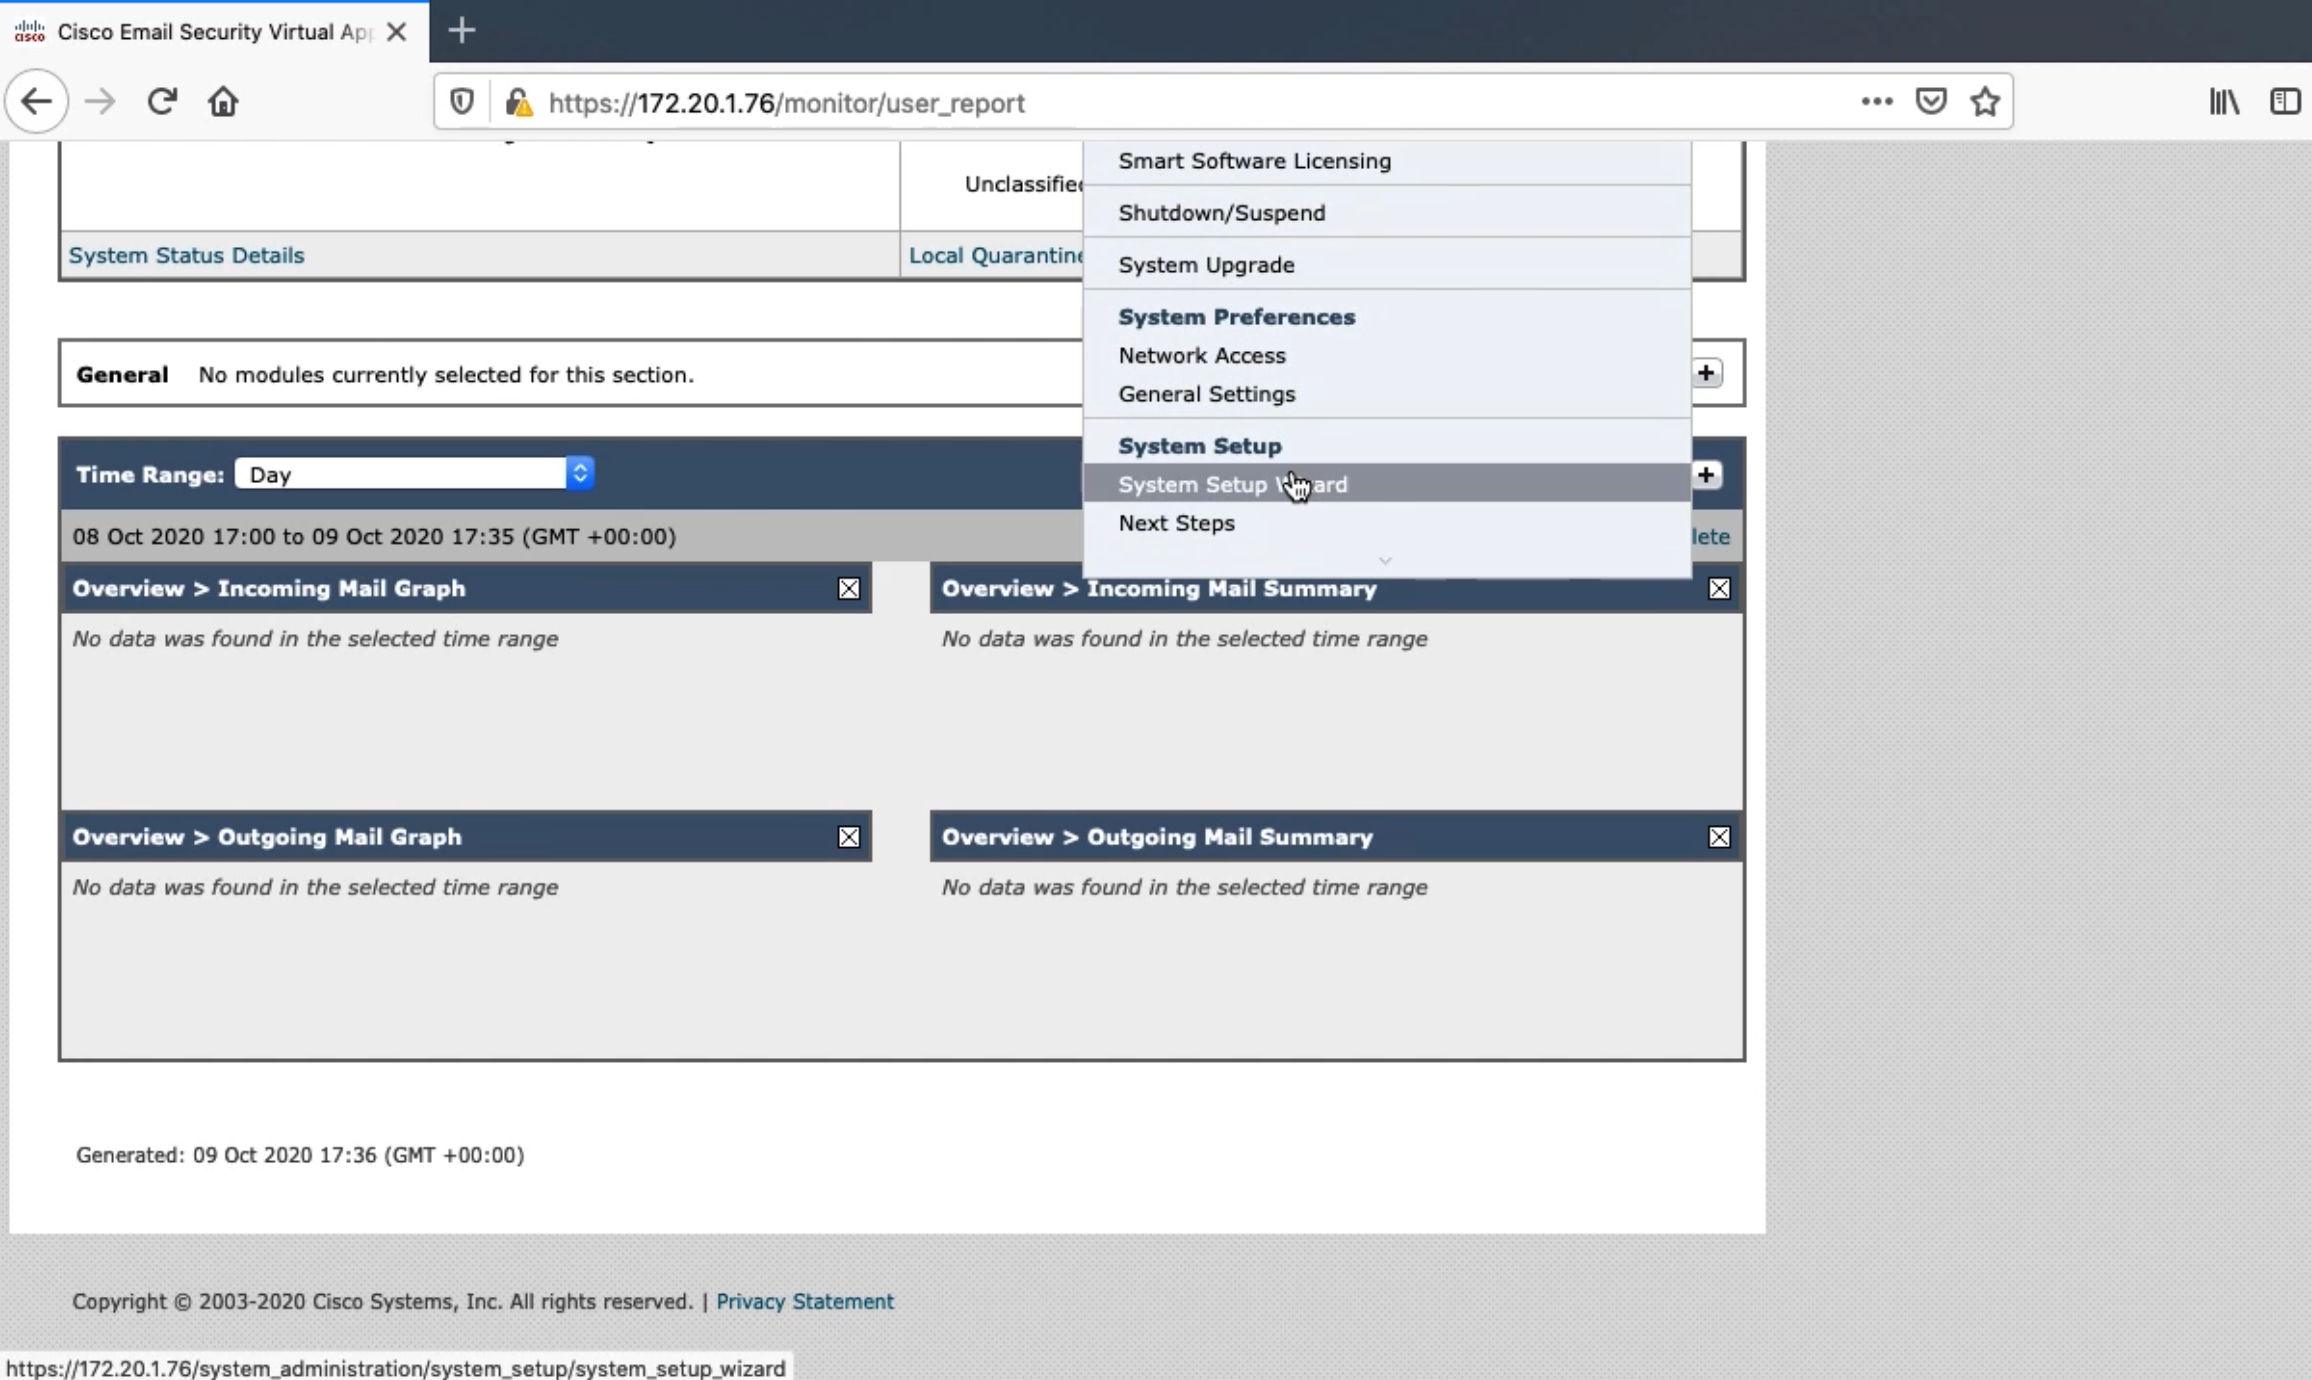Screen dimensions: 2312x1380
Task: Open the Time Range dropdown
Action: click(x=414, y=474)
